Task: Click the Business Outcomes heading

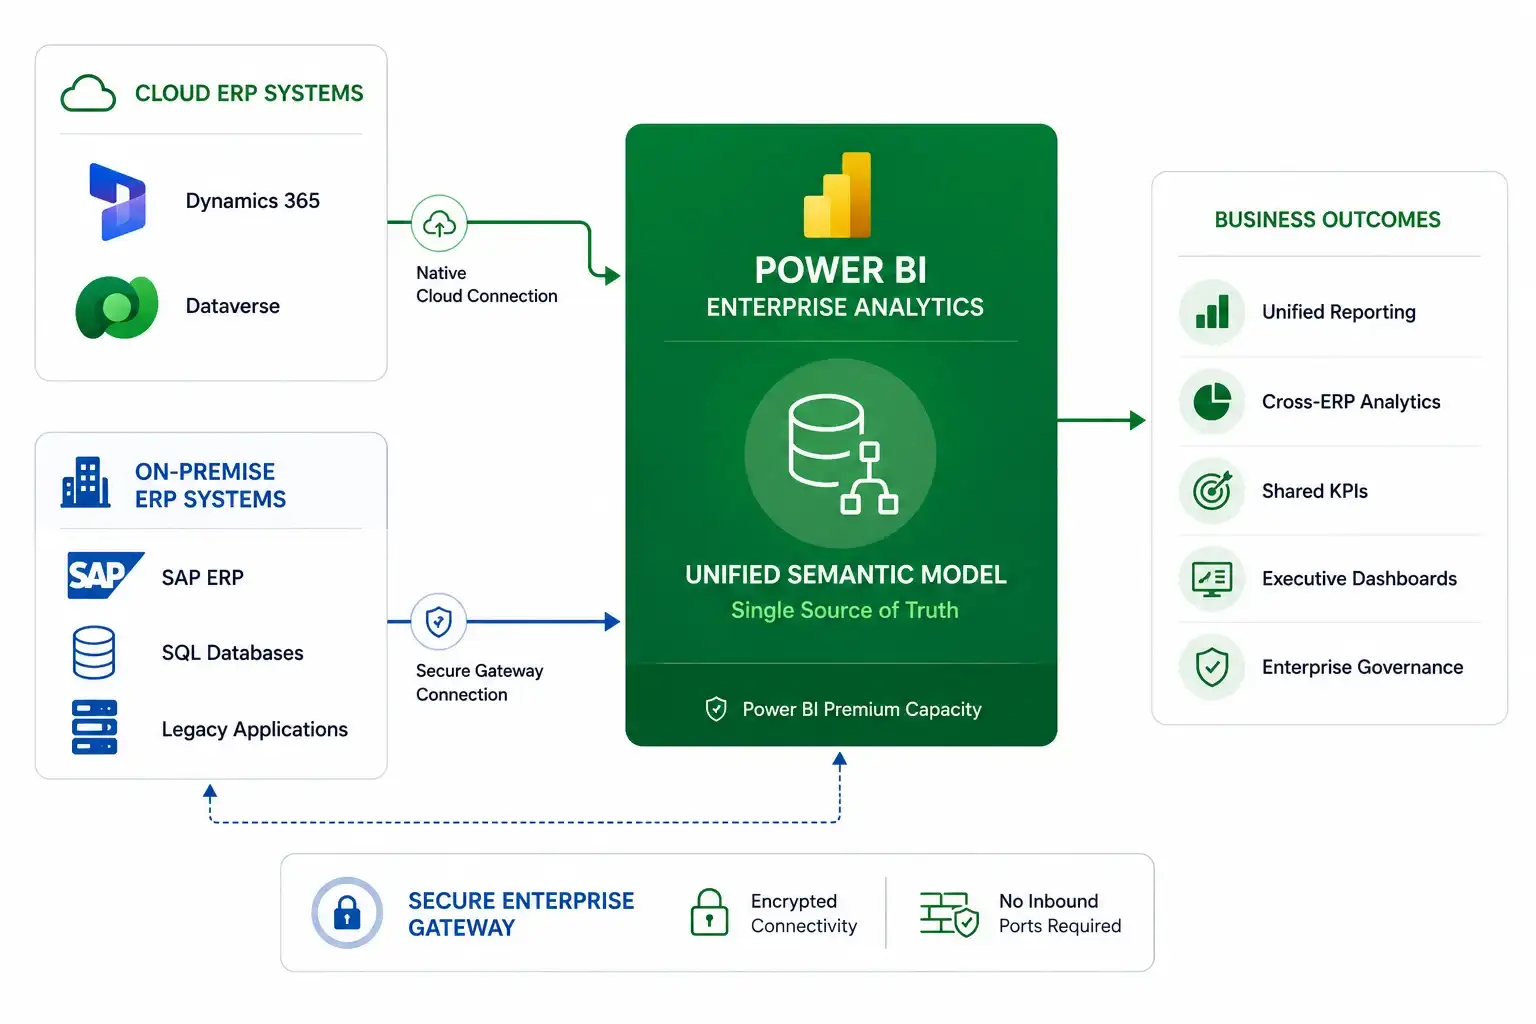Action: (x=1328, y=220)
